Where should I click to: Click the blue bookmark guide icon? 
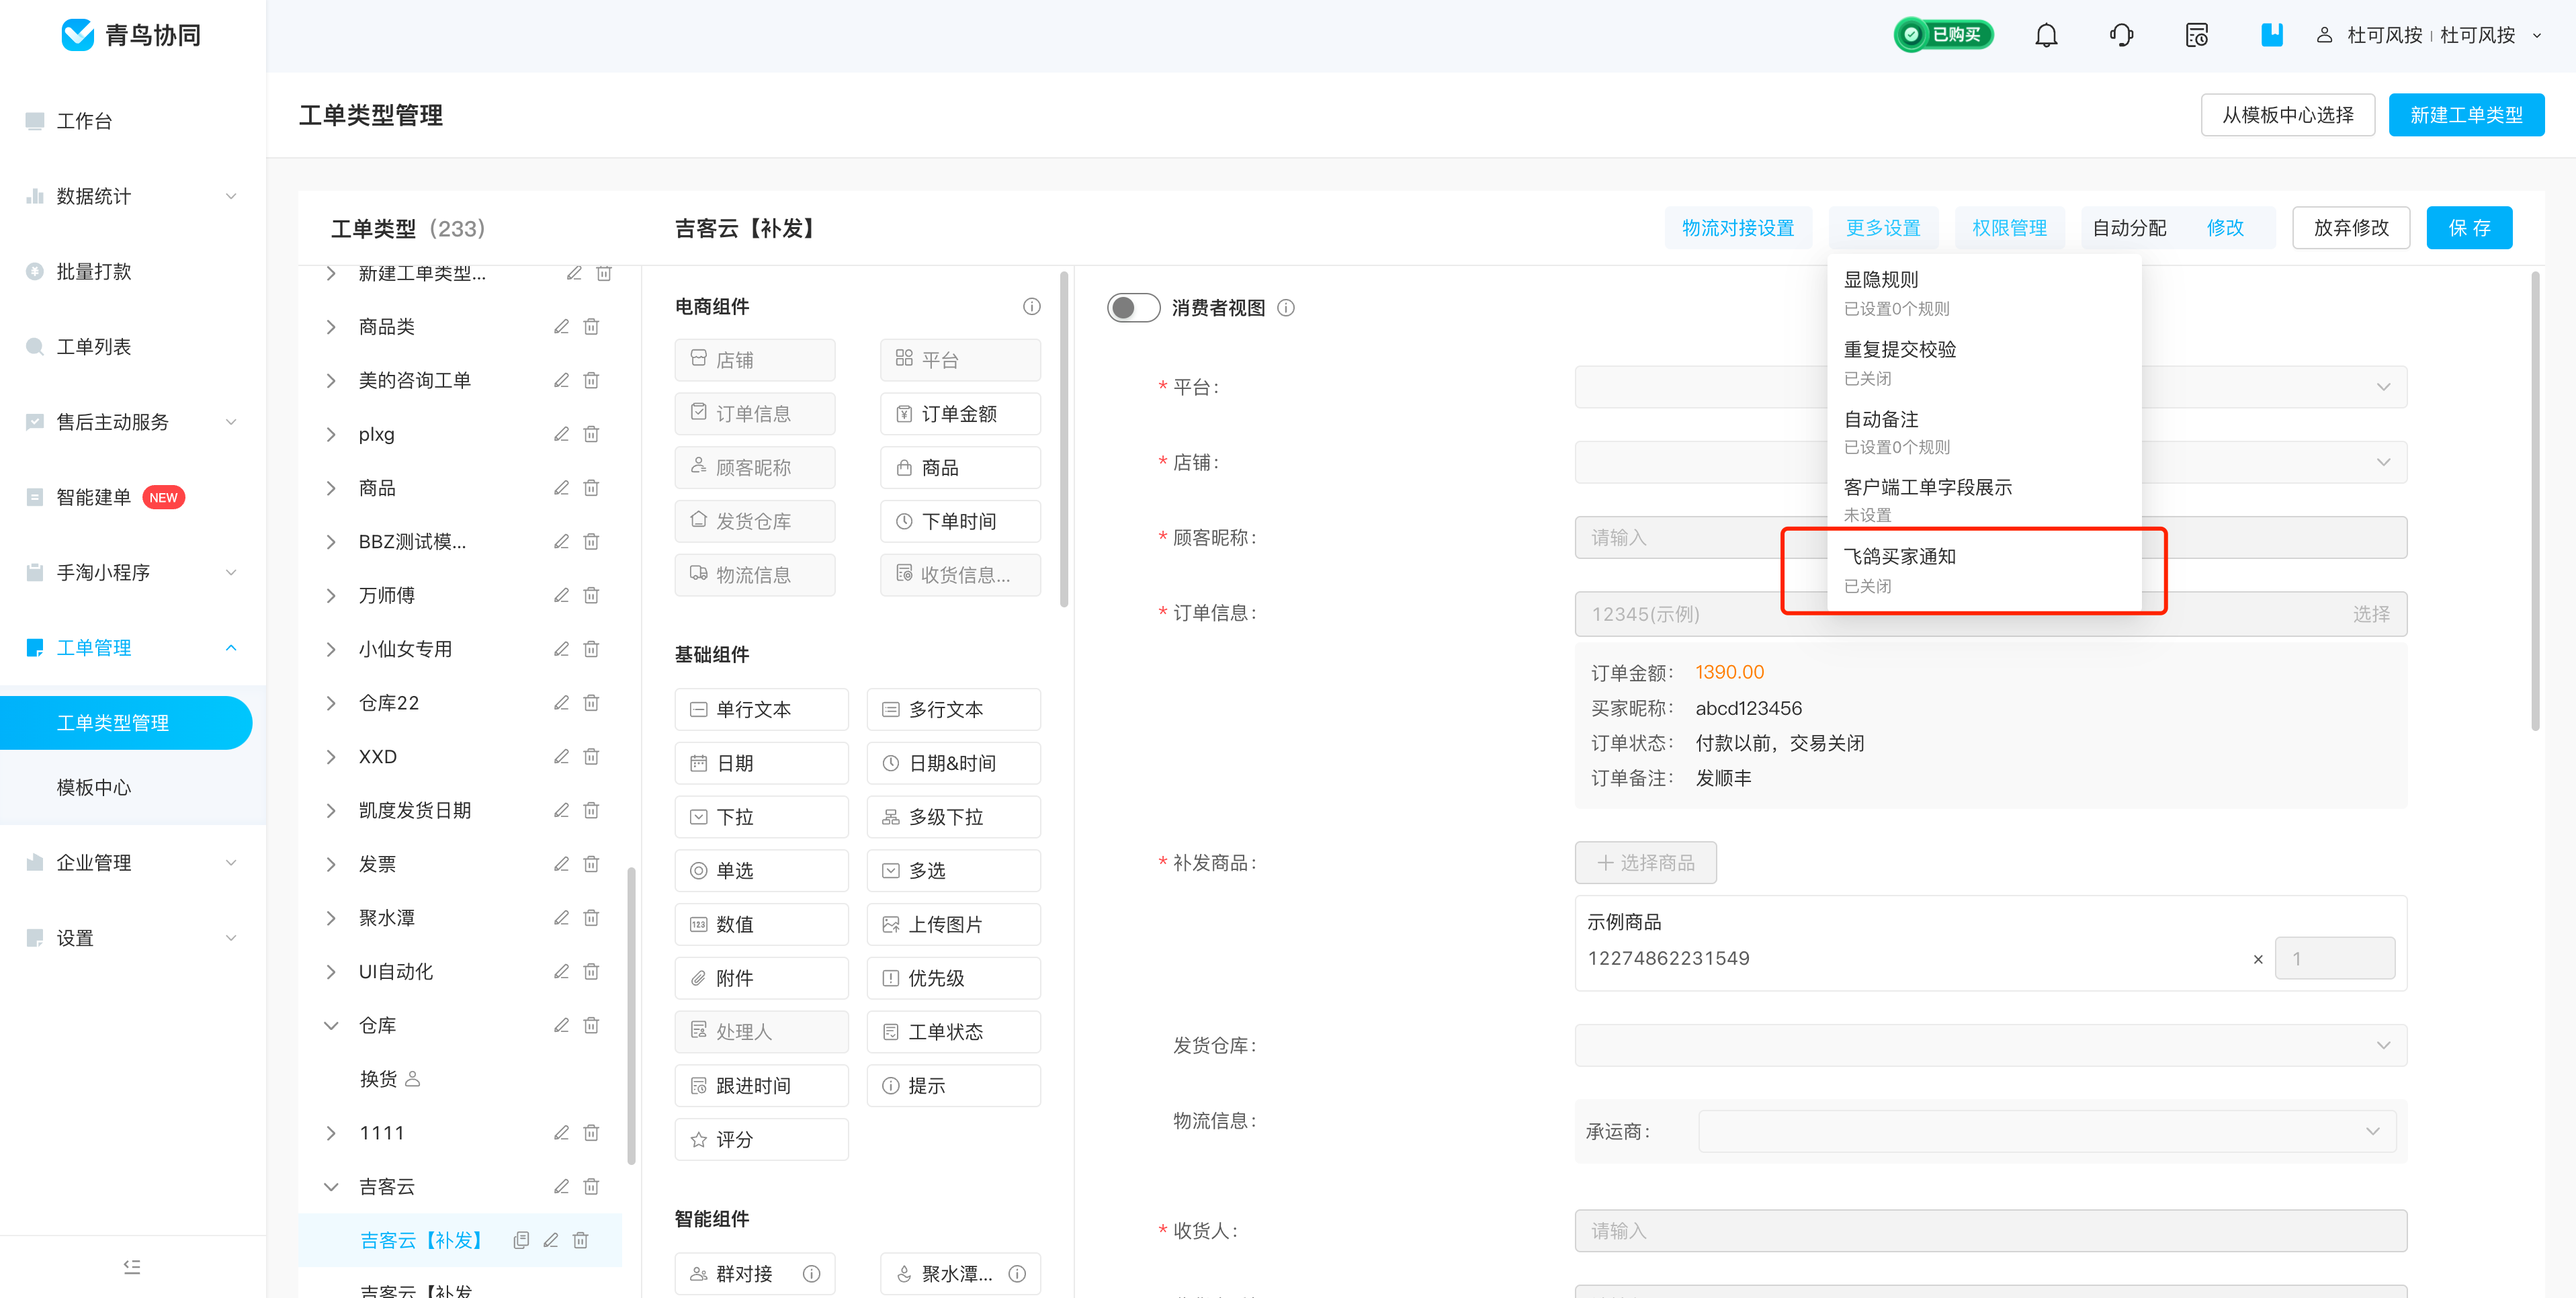pyautogui.click(x=2272, y=35)
